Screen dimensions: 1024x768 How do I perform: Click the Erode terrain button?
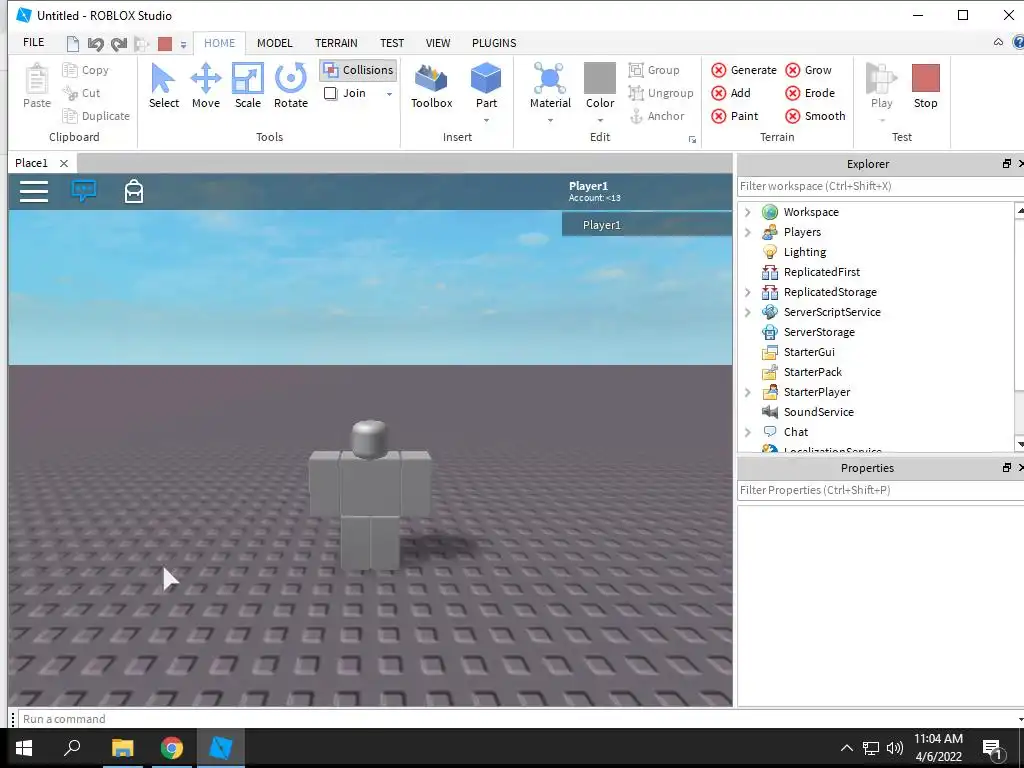click(x=810, y=93)
